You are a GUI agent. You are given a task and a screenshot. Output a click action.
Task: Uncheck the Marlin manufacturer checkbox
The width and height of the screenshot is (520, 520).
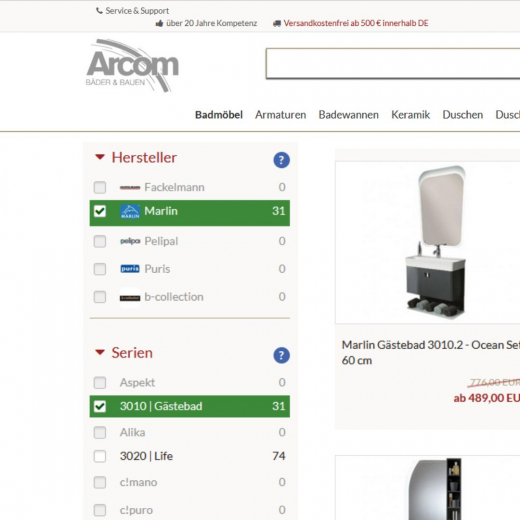[100, 211]
